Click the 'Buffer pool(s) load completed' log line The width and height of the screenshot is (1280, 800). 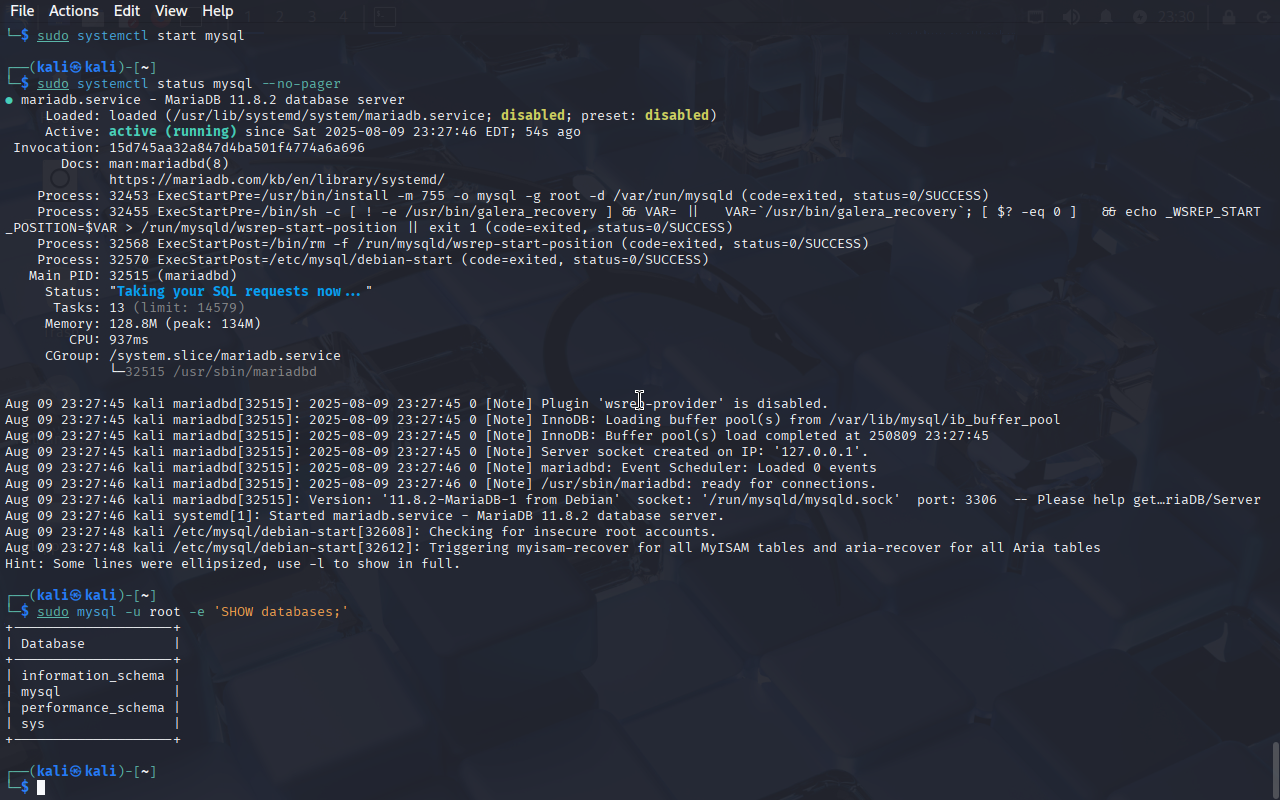(497, 436)
